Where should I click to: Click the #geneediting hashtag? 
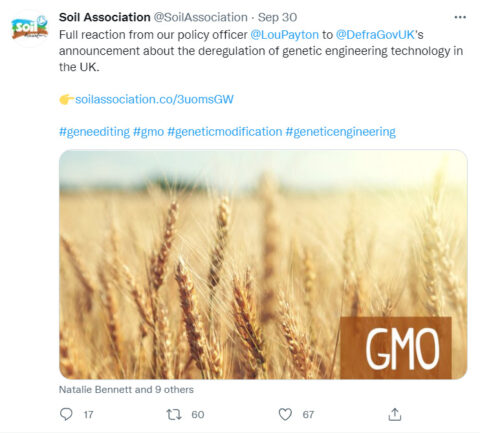click(x=94, y=132)
